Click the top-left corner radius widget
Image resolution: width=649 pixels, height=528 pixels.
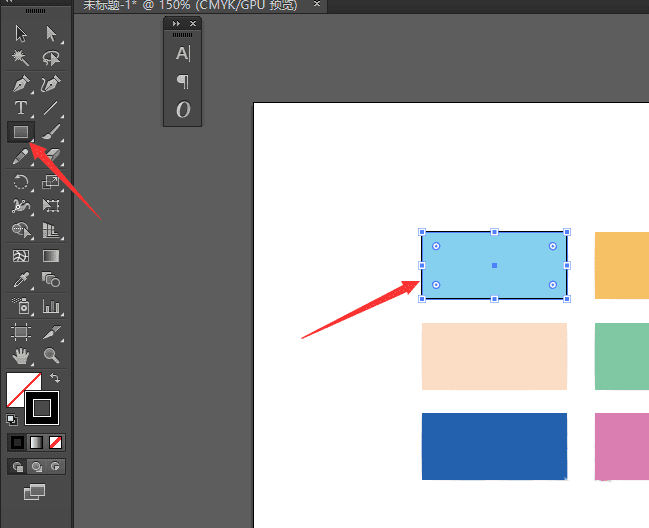click(x=436, y=246)
